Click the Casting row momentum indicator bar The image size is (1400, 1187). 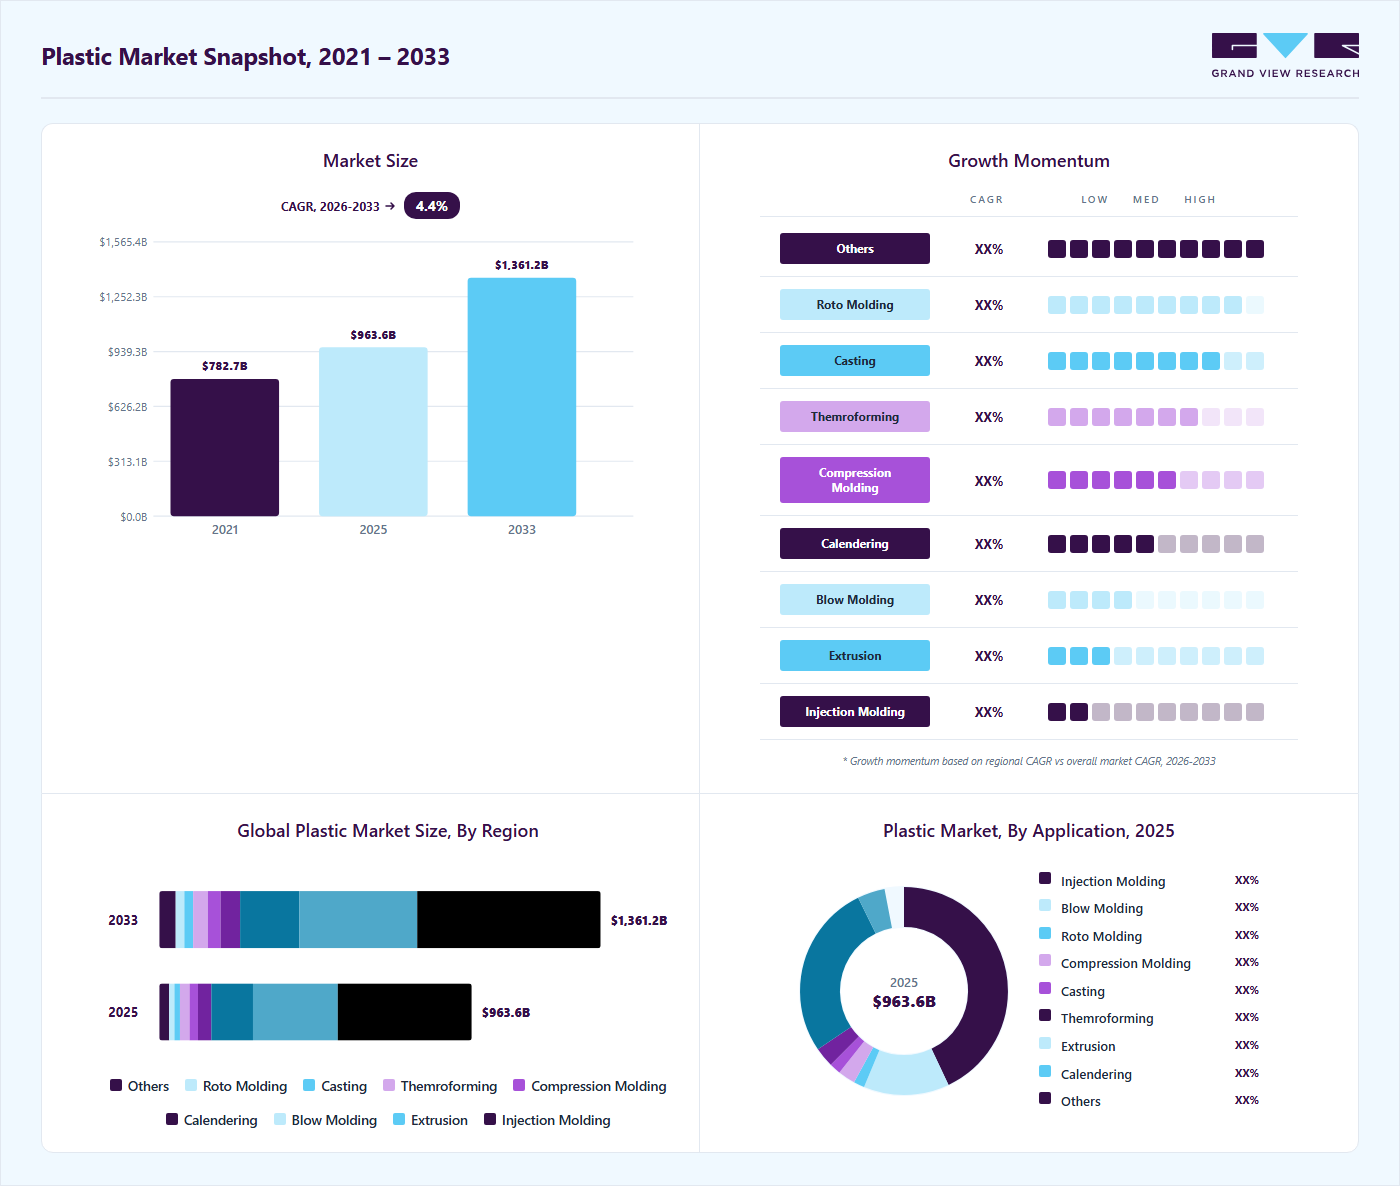pyautogui.click(x=1156, y=361)
